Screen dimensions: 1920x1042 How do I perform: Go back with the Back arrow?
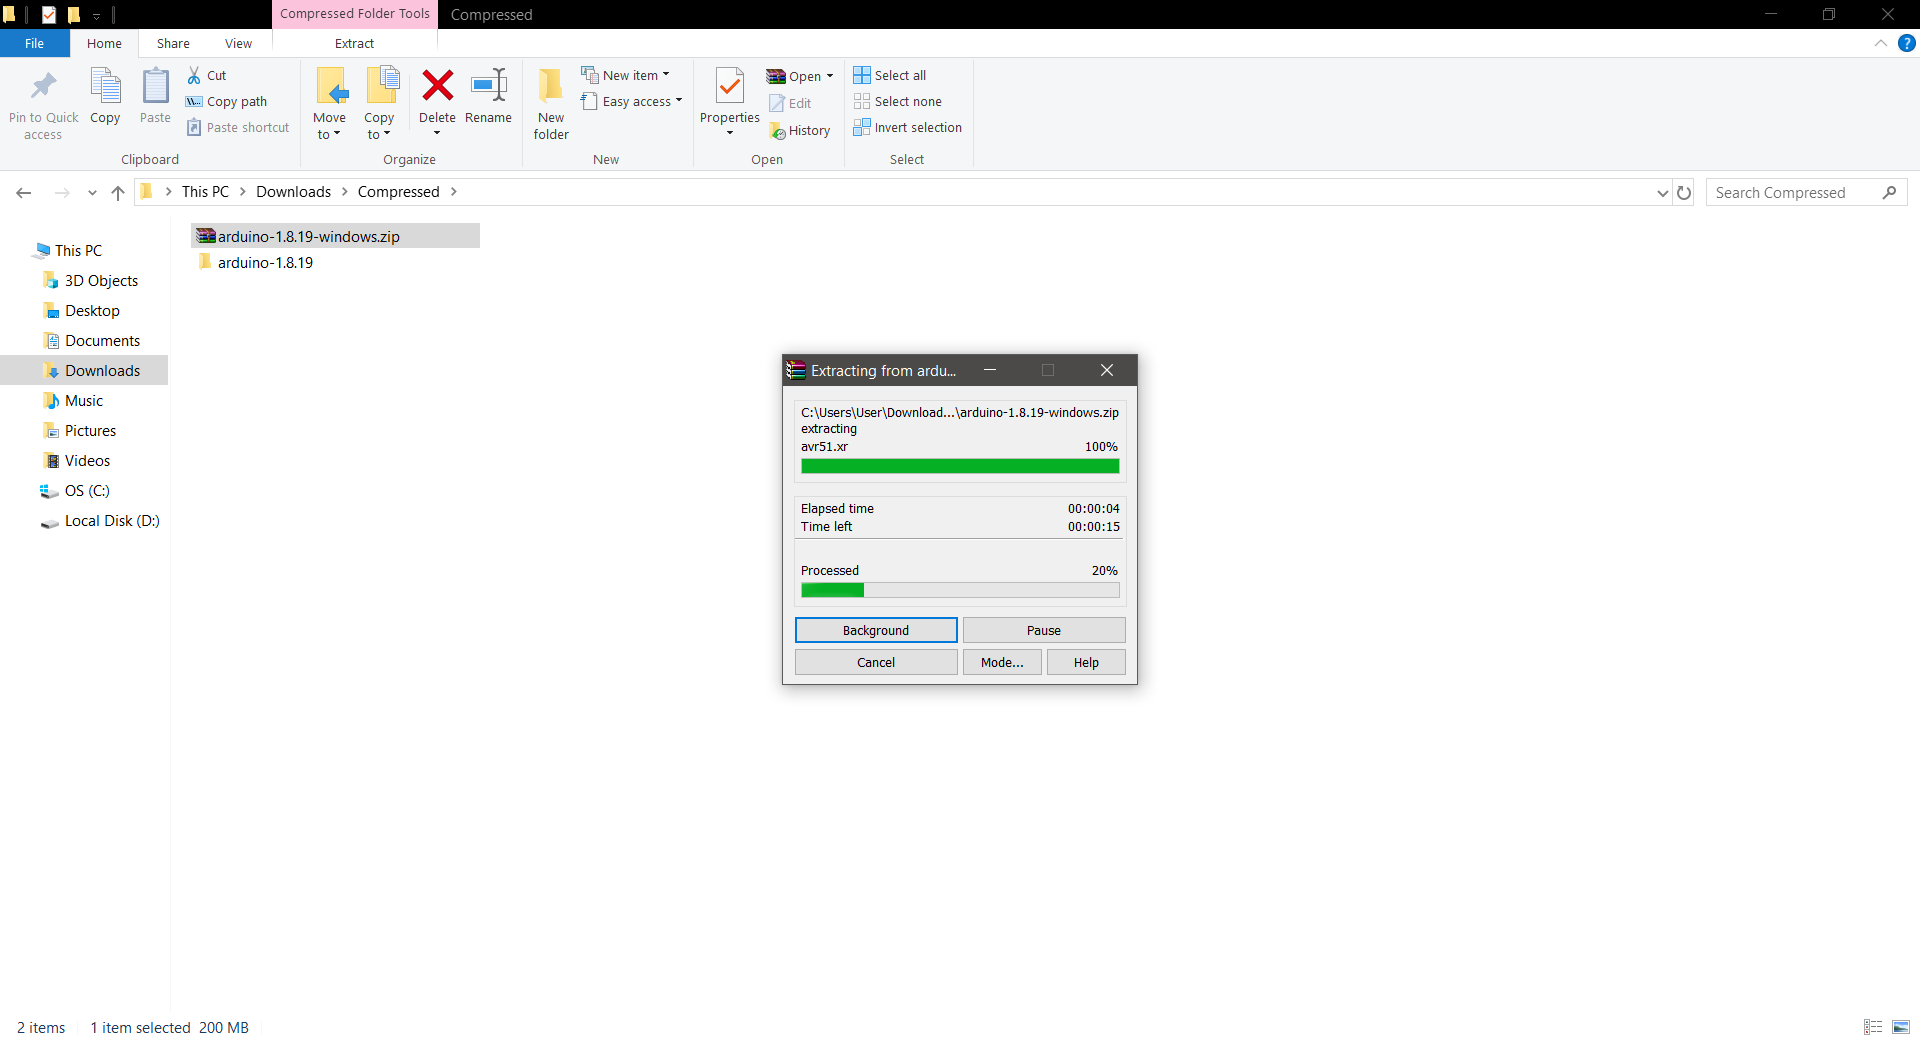pyautogui.click(x=24, y=192)
